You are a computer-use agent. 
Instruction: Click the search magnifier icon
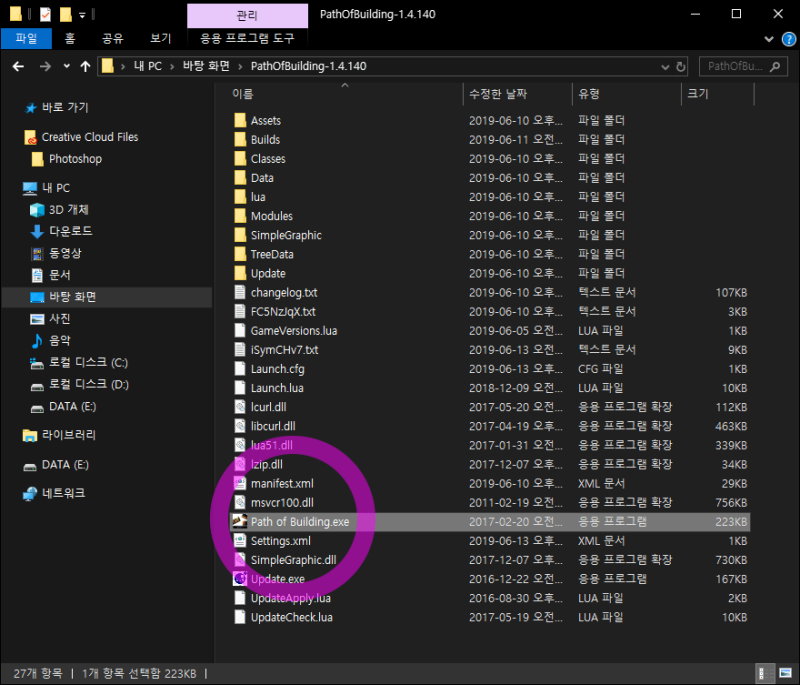(x=776, y=66)
